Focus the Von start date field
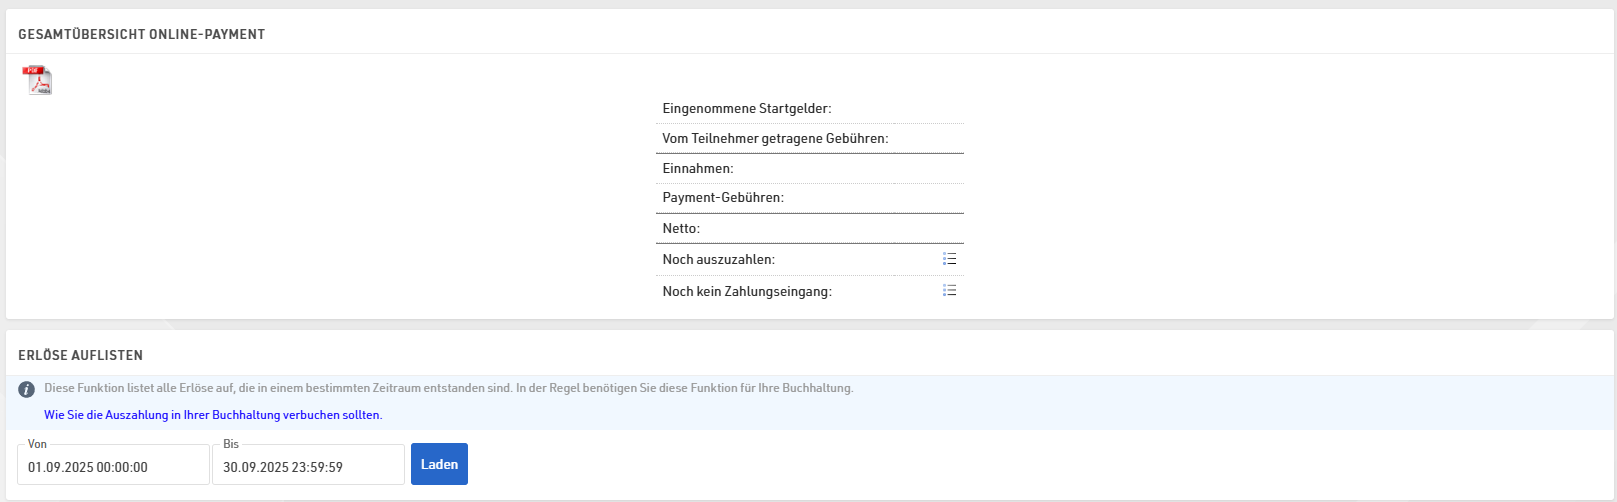The image size is (1617, 502). point(113,467)
